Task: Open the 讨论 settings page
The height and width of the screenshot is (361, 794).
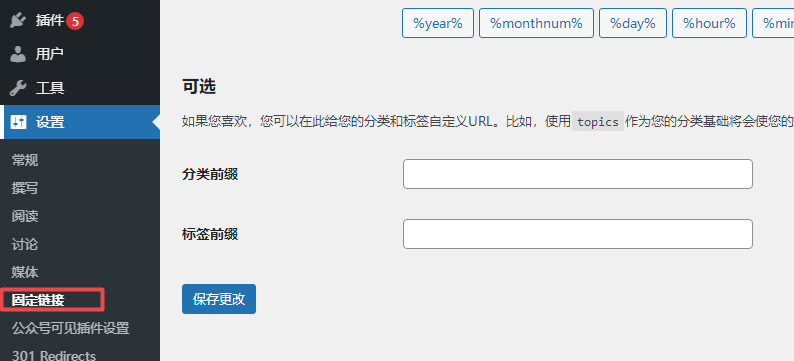Action: pyautogui.click(x=25, y=245)
